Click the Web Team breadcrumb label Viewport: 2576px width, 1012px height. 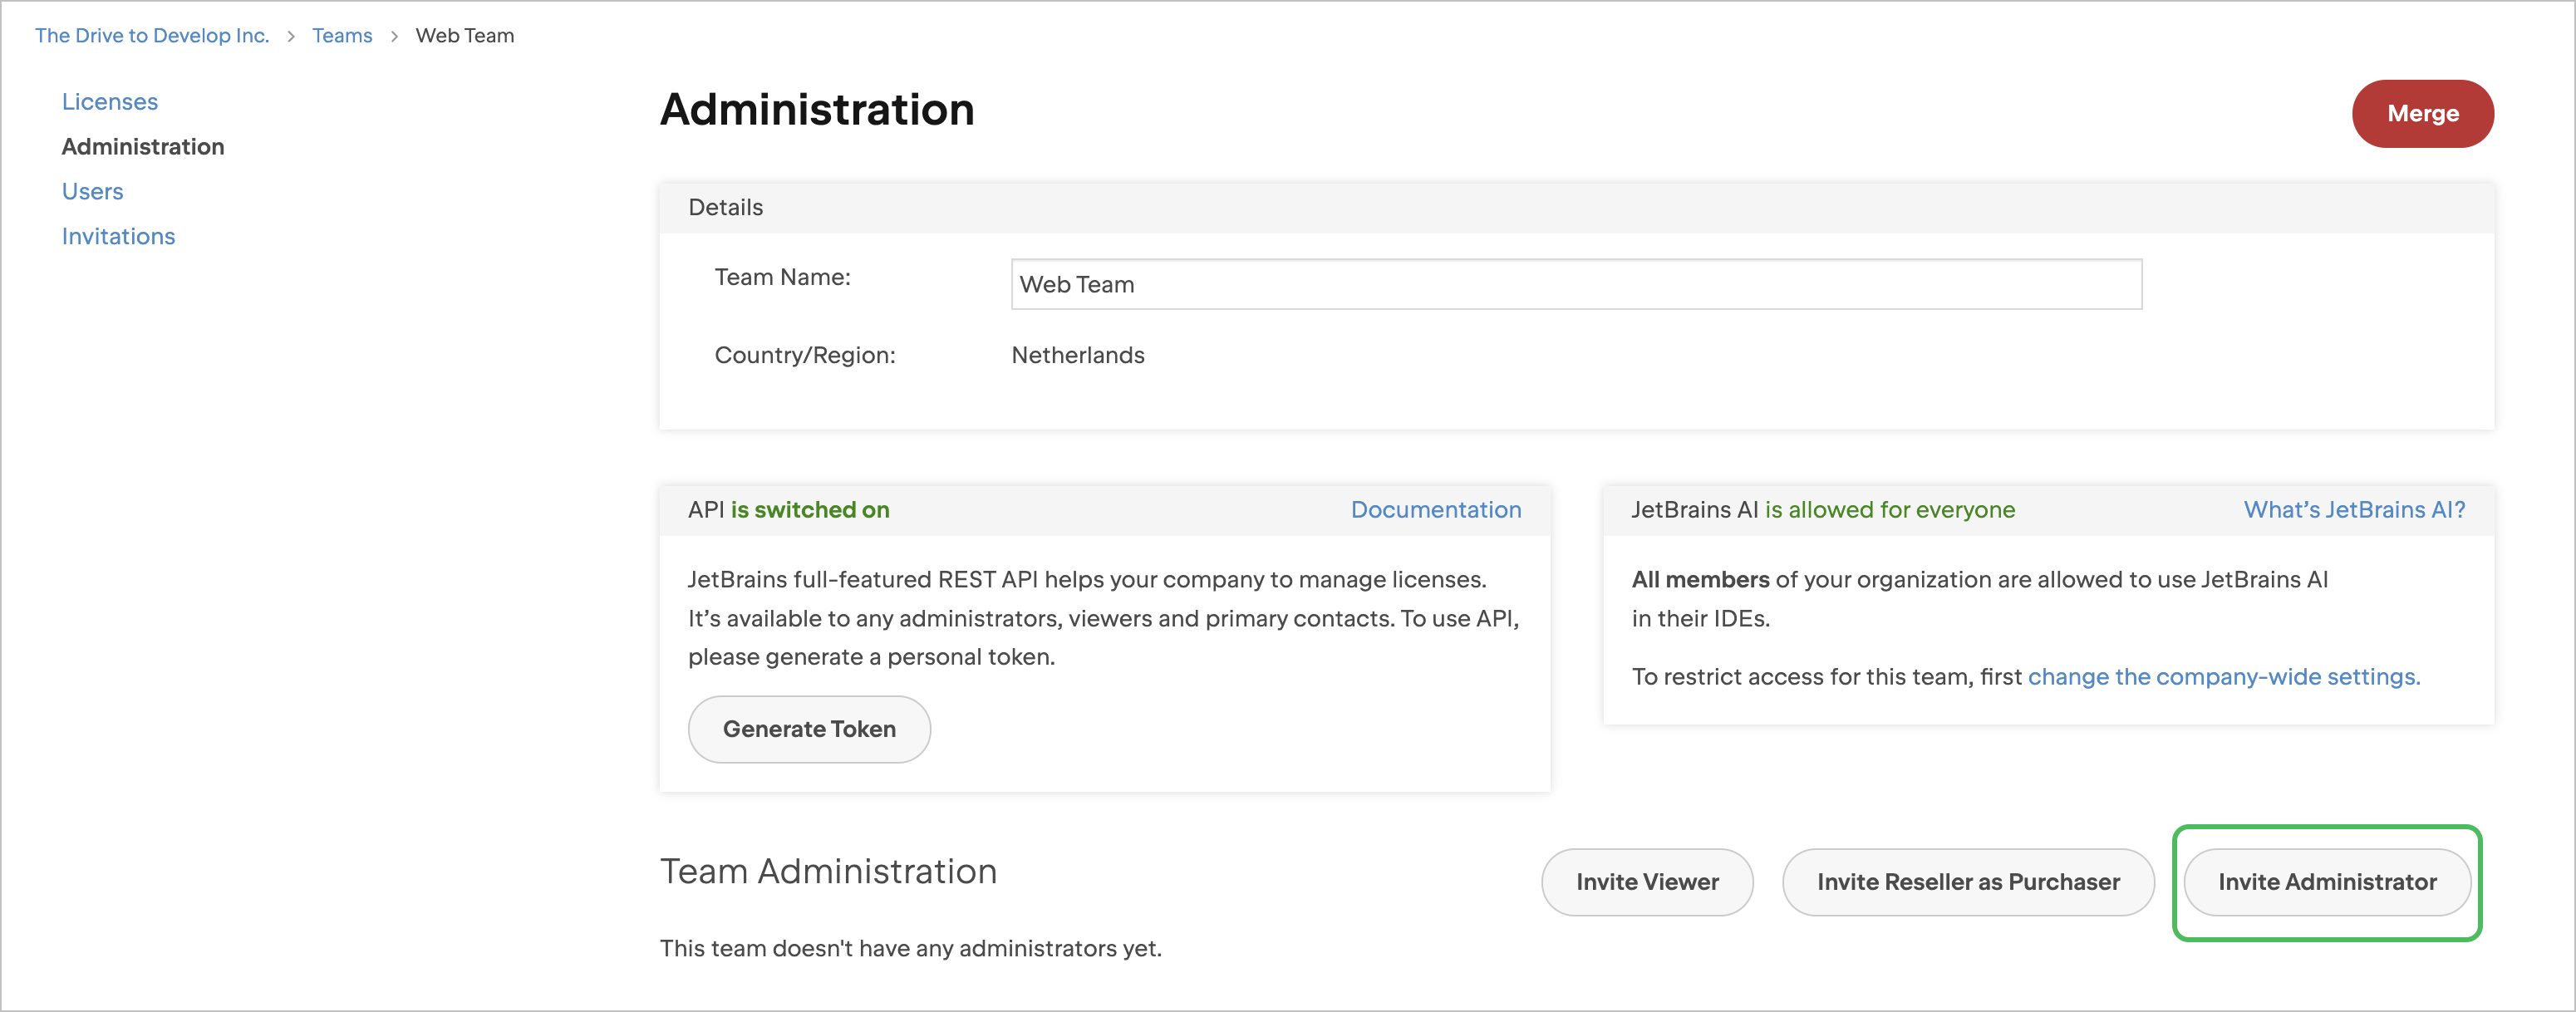pyautogui.click(x=464, y=36)
